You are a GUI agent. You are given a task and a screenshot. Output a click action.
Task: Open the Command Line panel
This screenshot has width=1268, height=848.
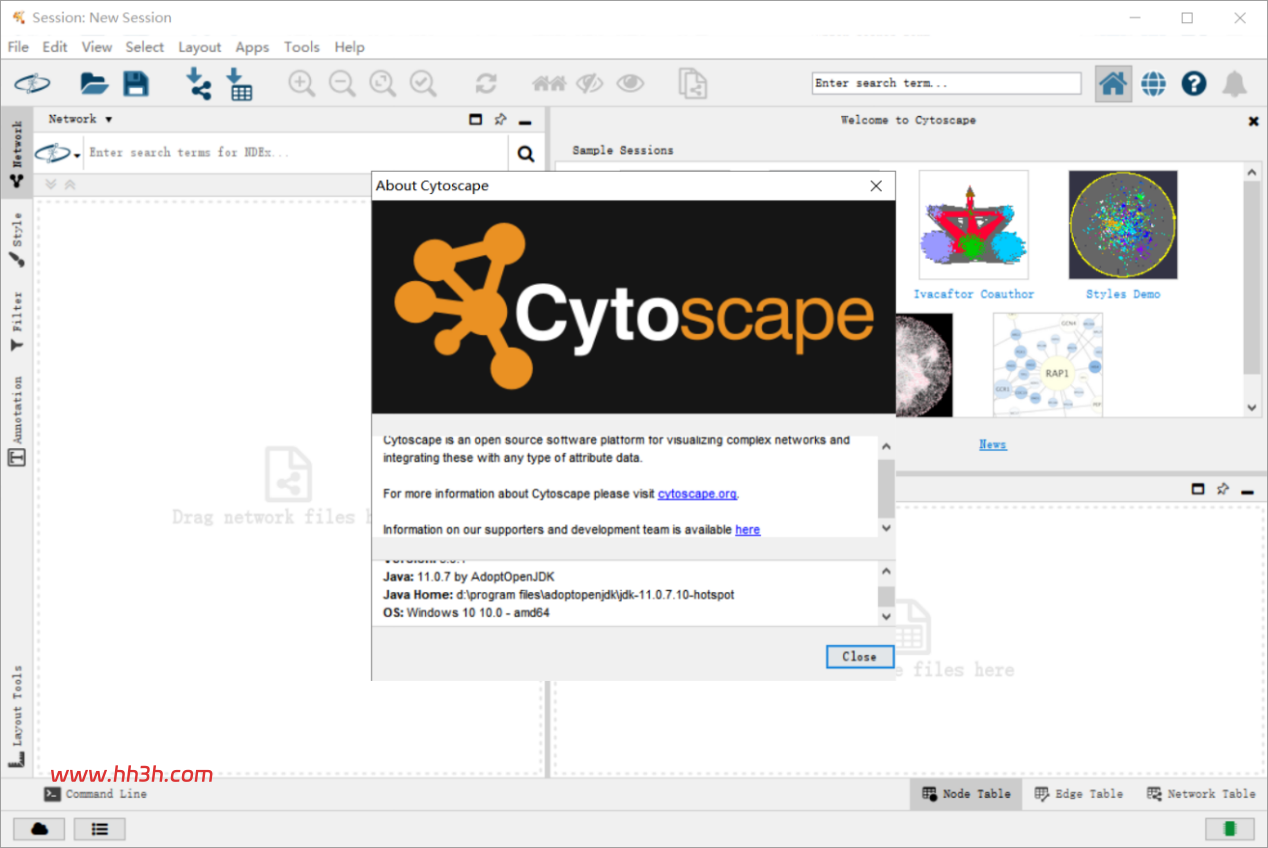click(96, 794)
